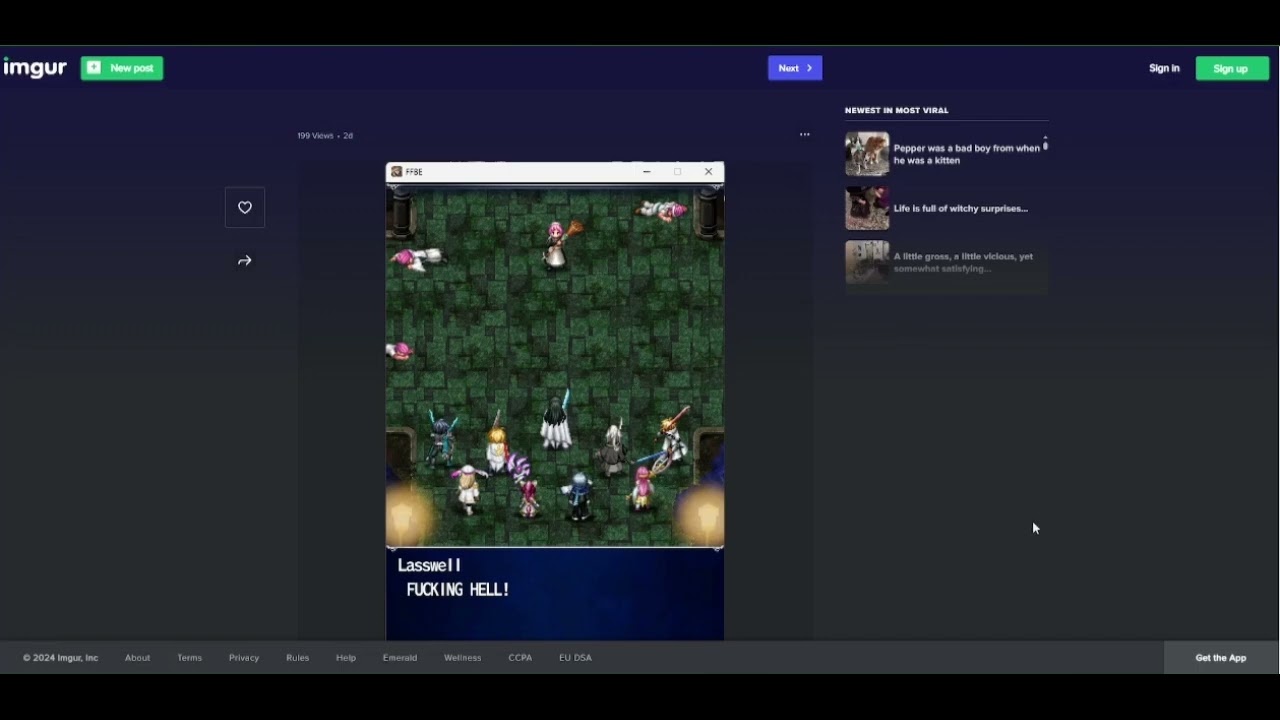The image size is (1280, 720).
Task: Go to the Next post
Action: pyautogui.click(x=795, y=68)
